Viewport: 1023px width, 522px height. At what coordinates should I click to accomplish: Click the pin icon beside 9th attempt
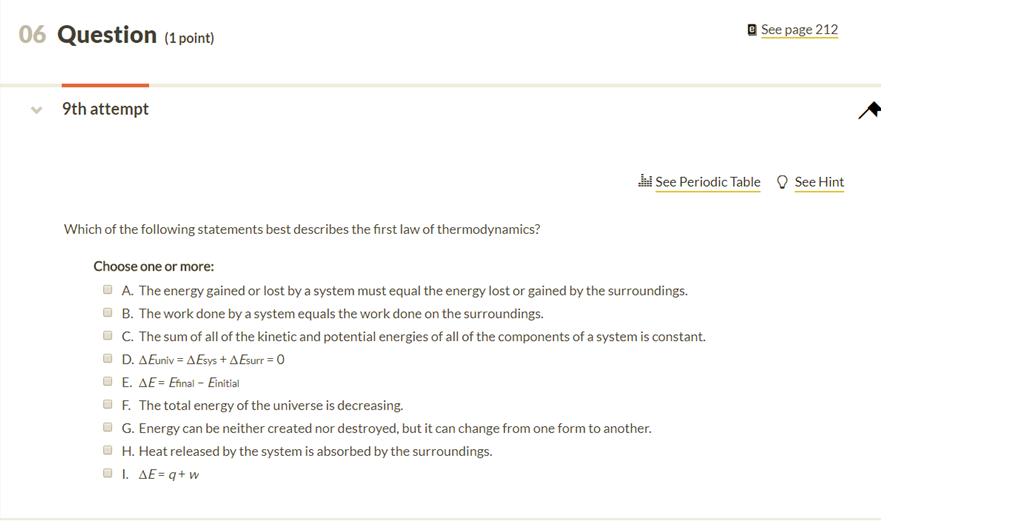coord(869,111)
